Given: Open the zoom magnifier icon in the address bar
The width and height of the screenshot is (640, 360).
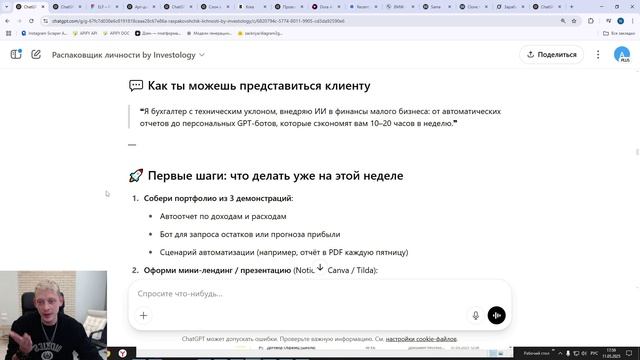Looking at the screenshot, I should tap(563, 21).
